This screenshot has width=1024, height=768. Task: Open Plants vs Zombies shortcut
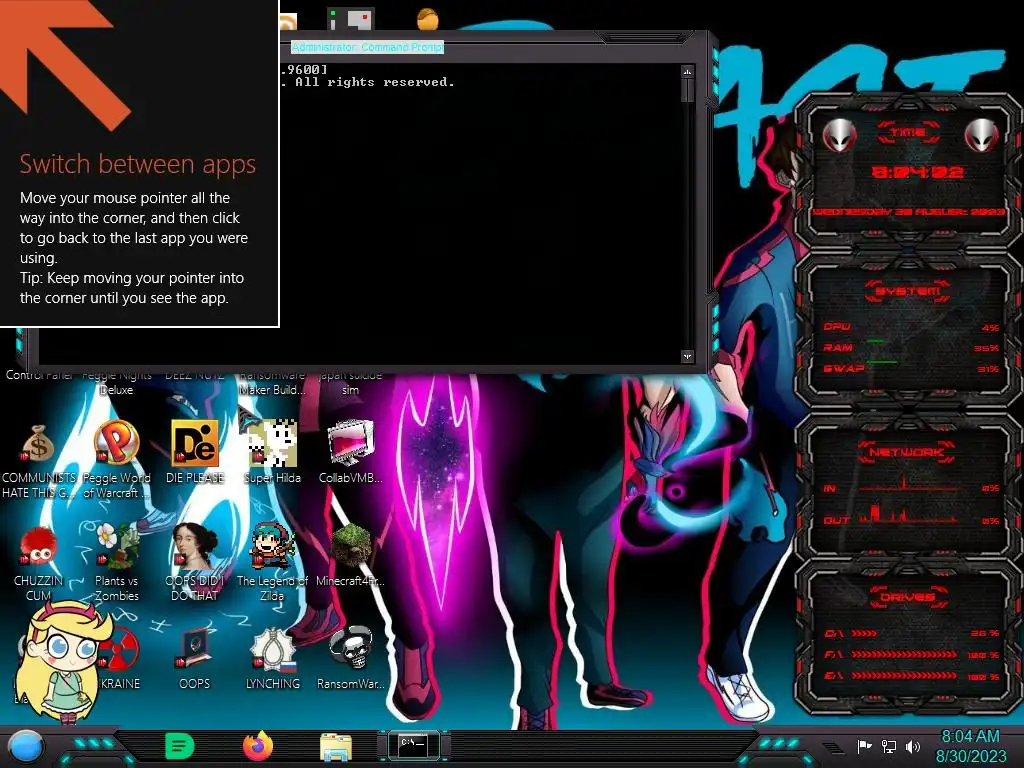[116, 546]
